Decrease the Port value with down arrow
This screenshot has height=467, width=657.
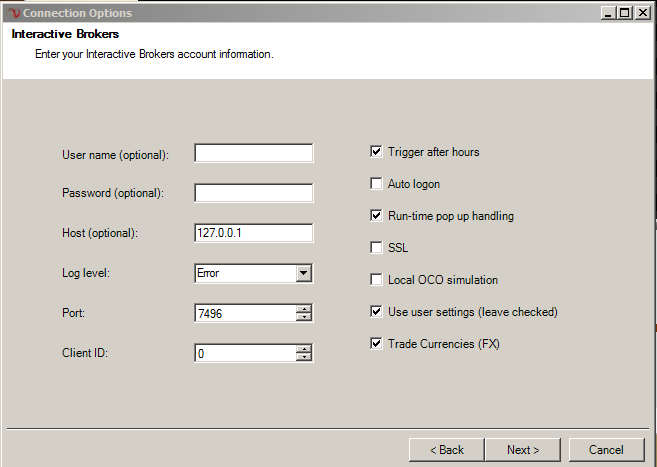click(x=304, y=318)
